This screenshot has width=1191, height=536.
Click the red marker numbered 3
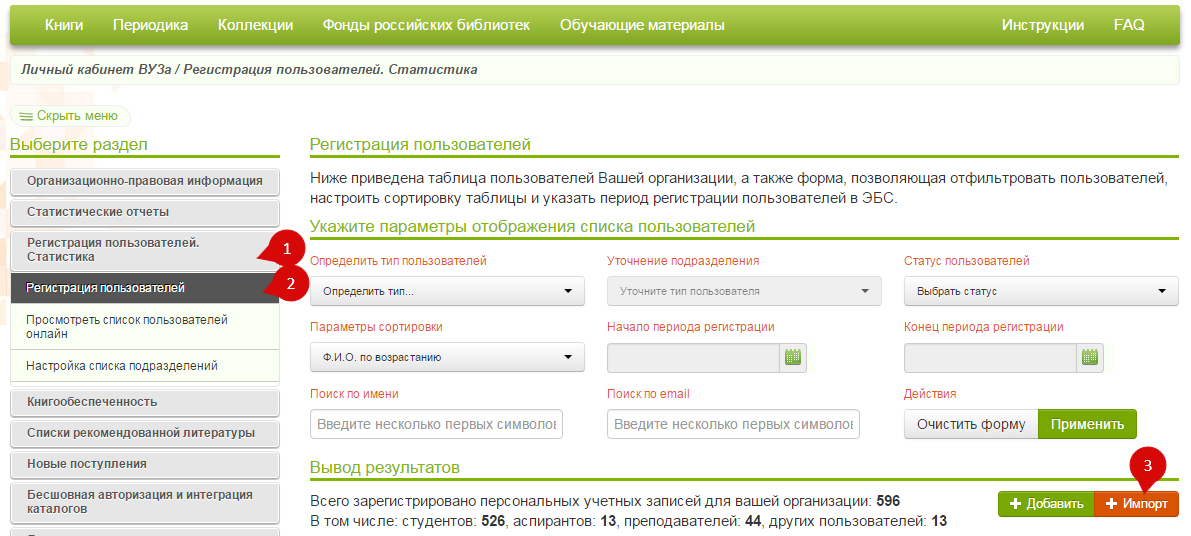tap(1148, 466)
